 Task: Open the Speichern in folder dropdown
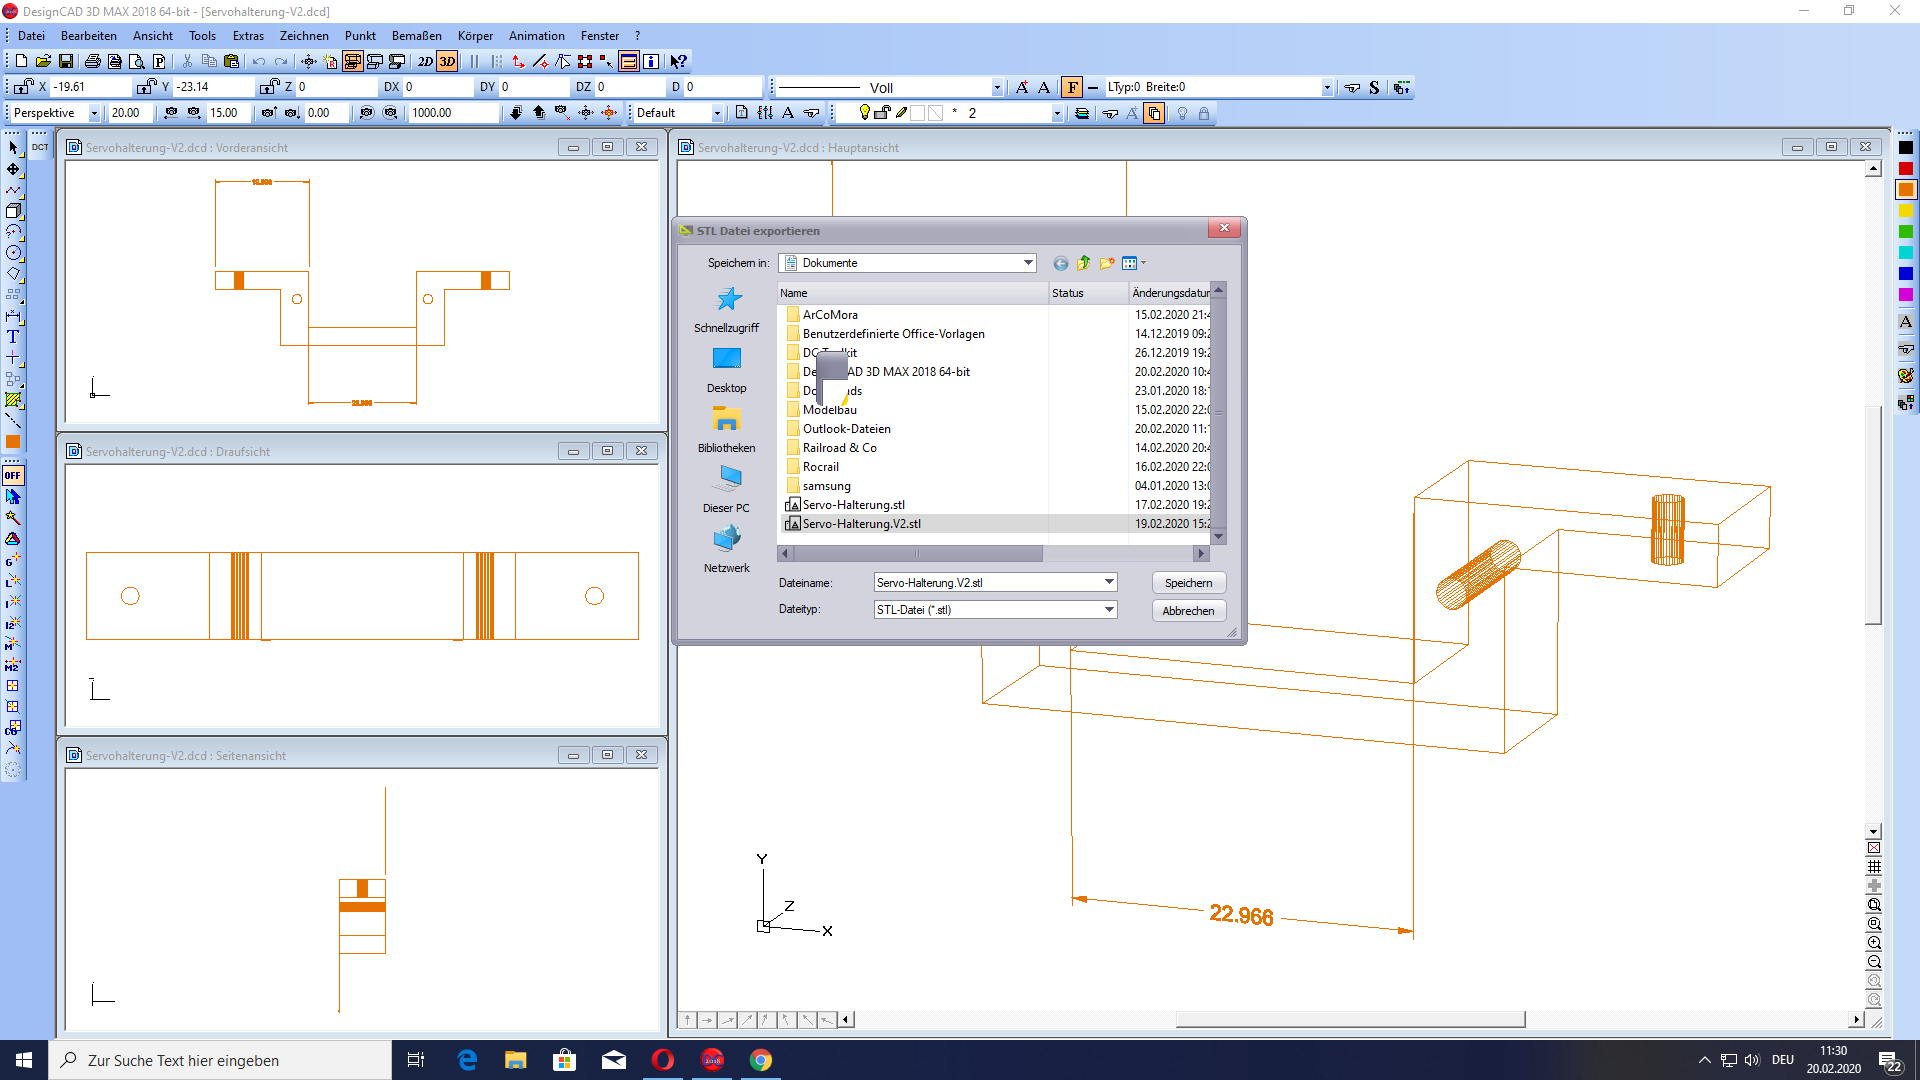click(x=1027, y=262)
